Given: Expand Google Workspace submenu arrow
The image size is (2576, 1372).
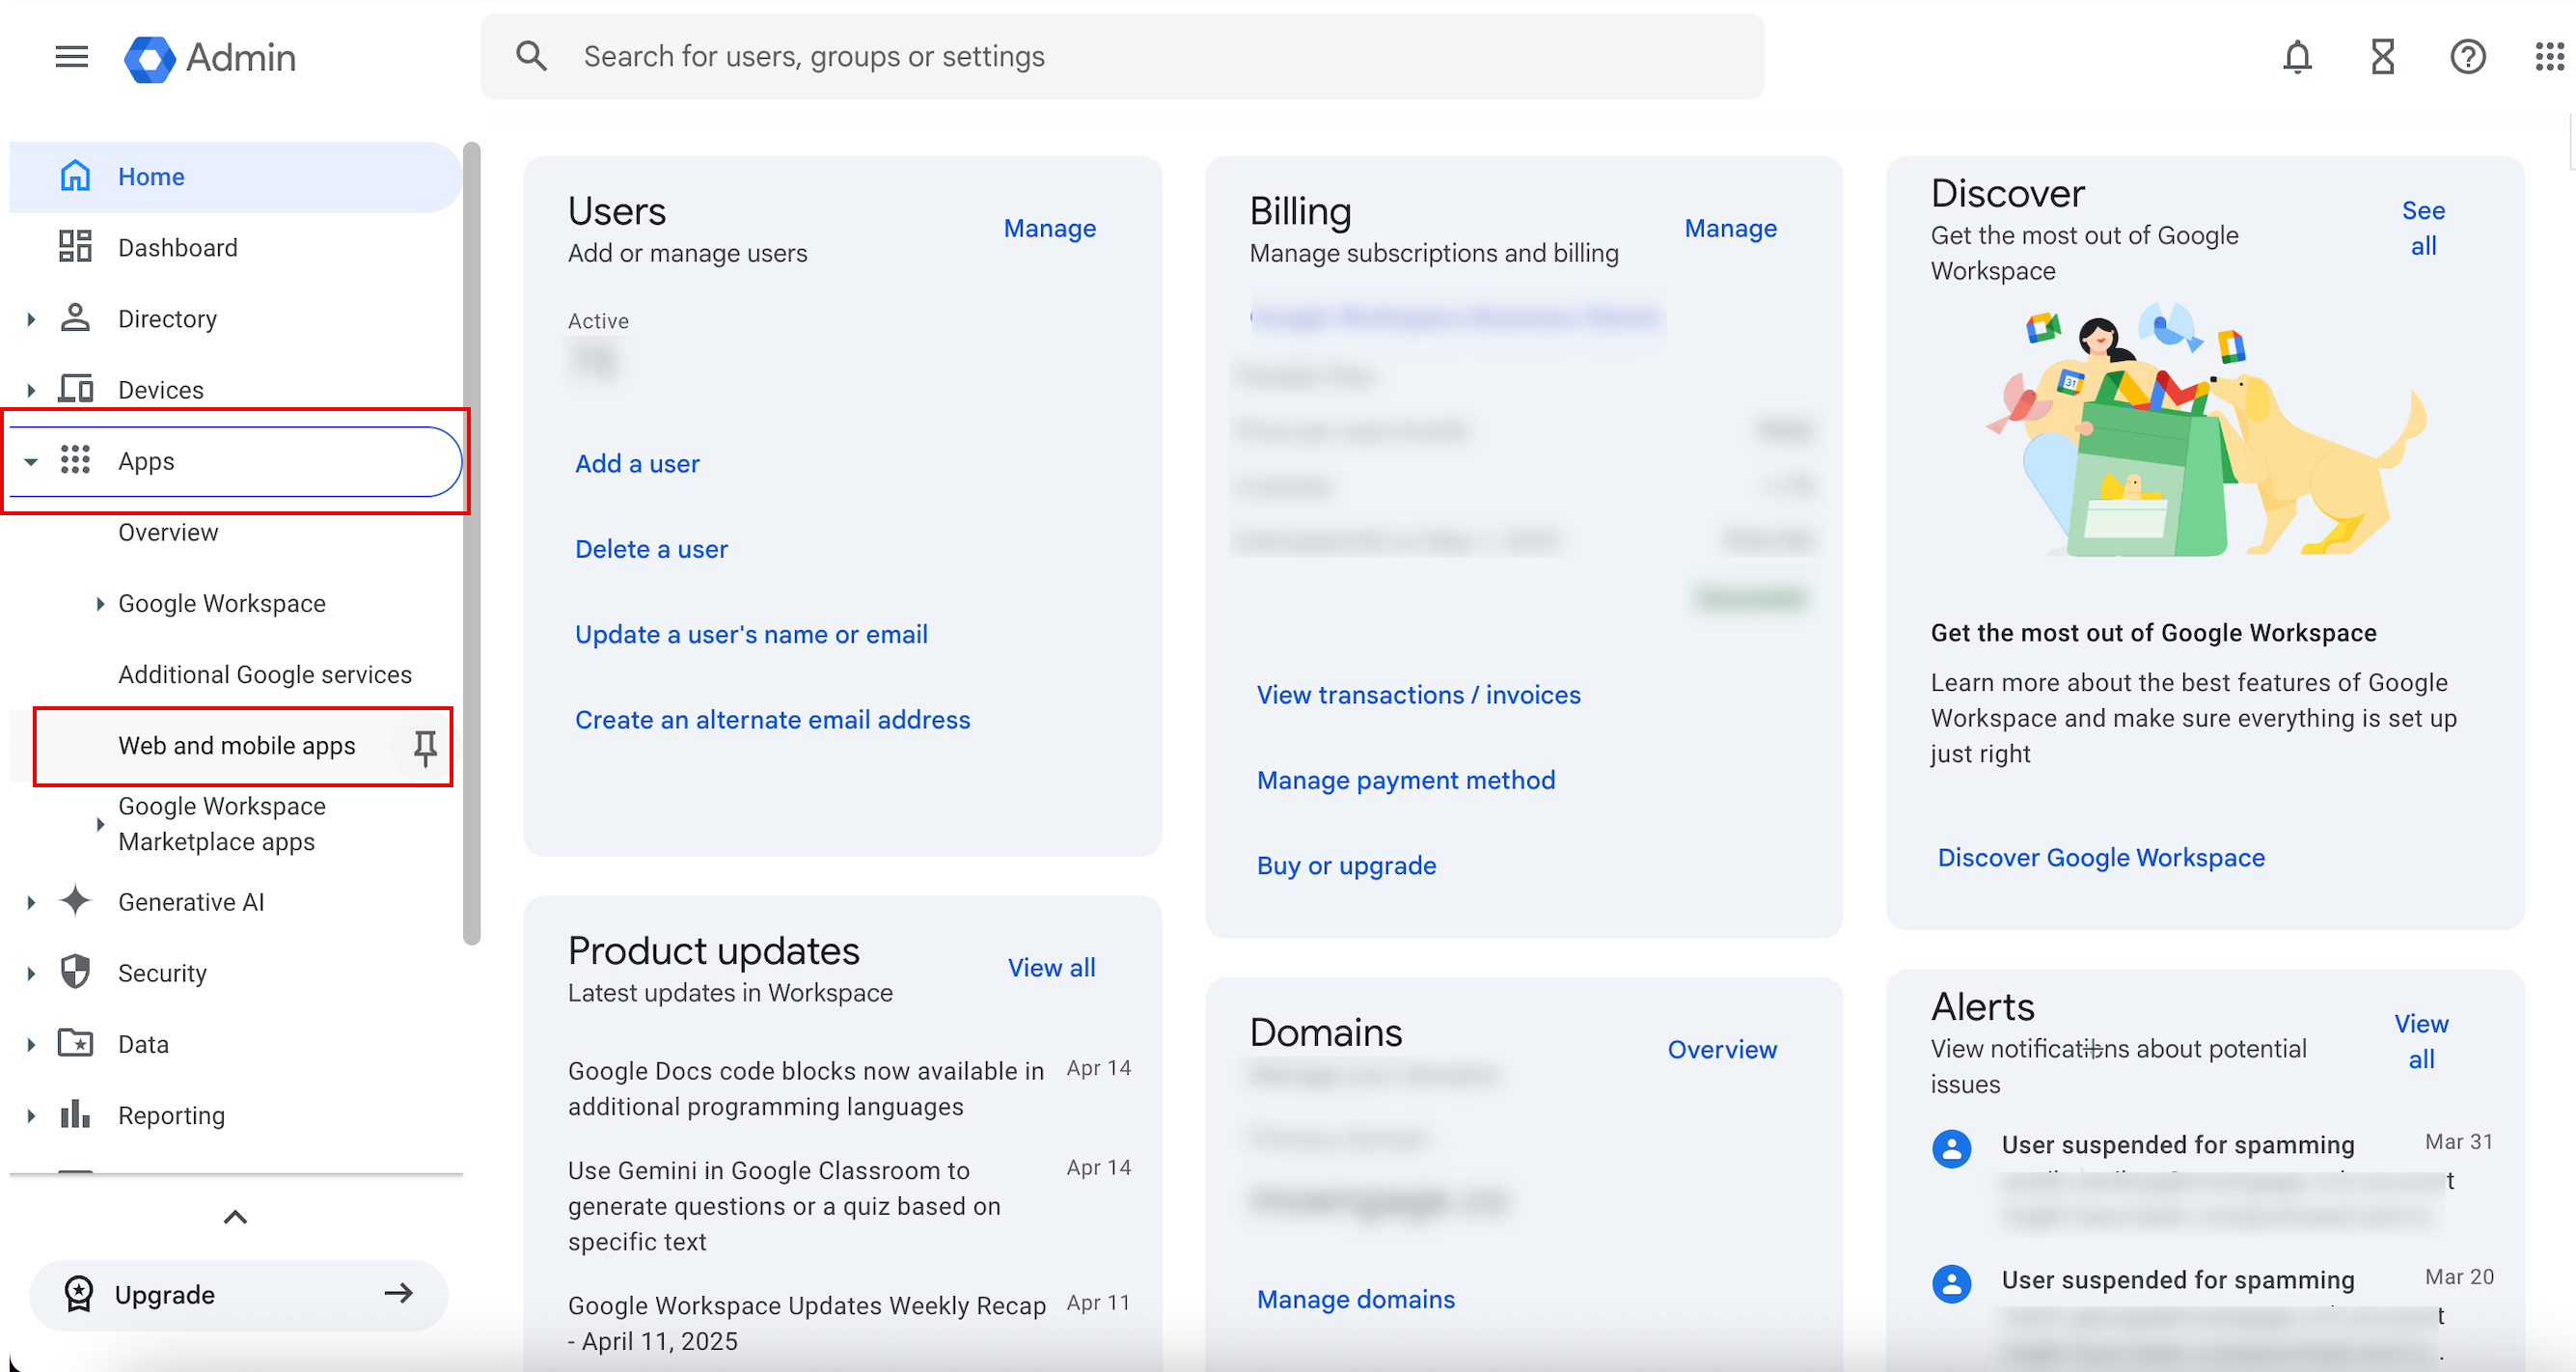Looking at the screenshot, I should tap(99, 603).
